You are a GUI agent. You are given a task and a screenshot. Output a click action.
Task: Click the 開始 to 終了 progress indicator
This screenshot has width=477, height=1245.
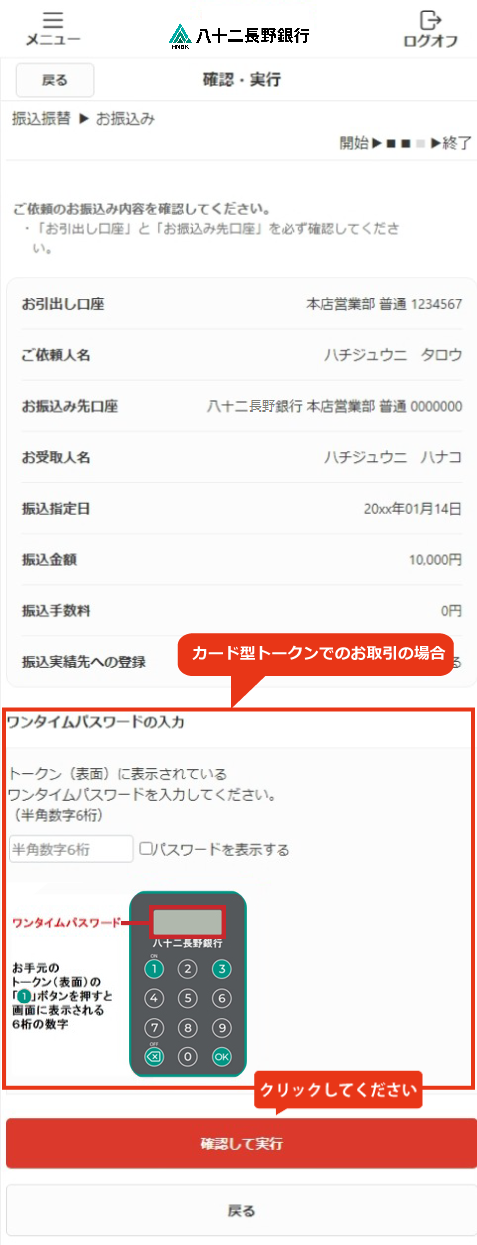(405, 143)
